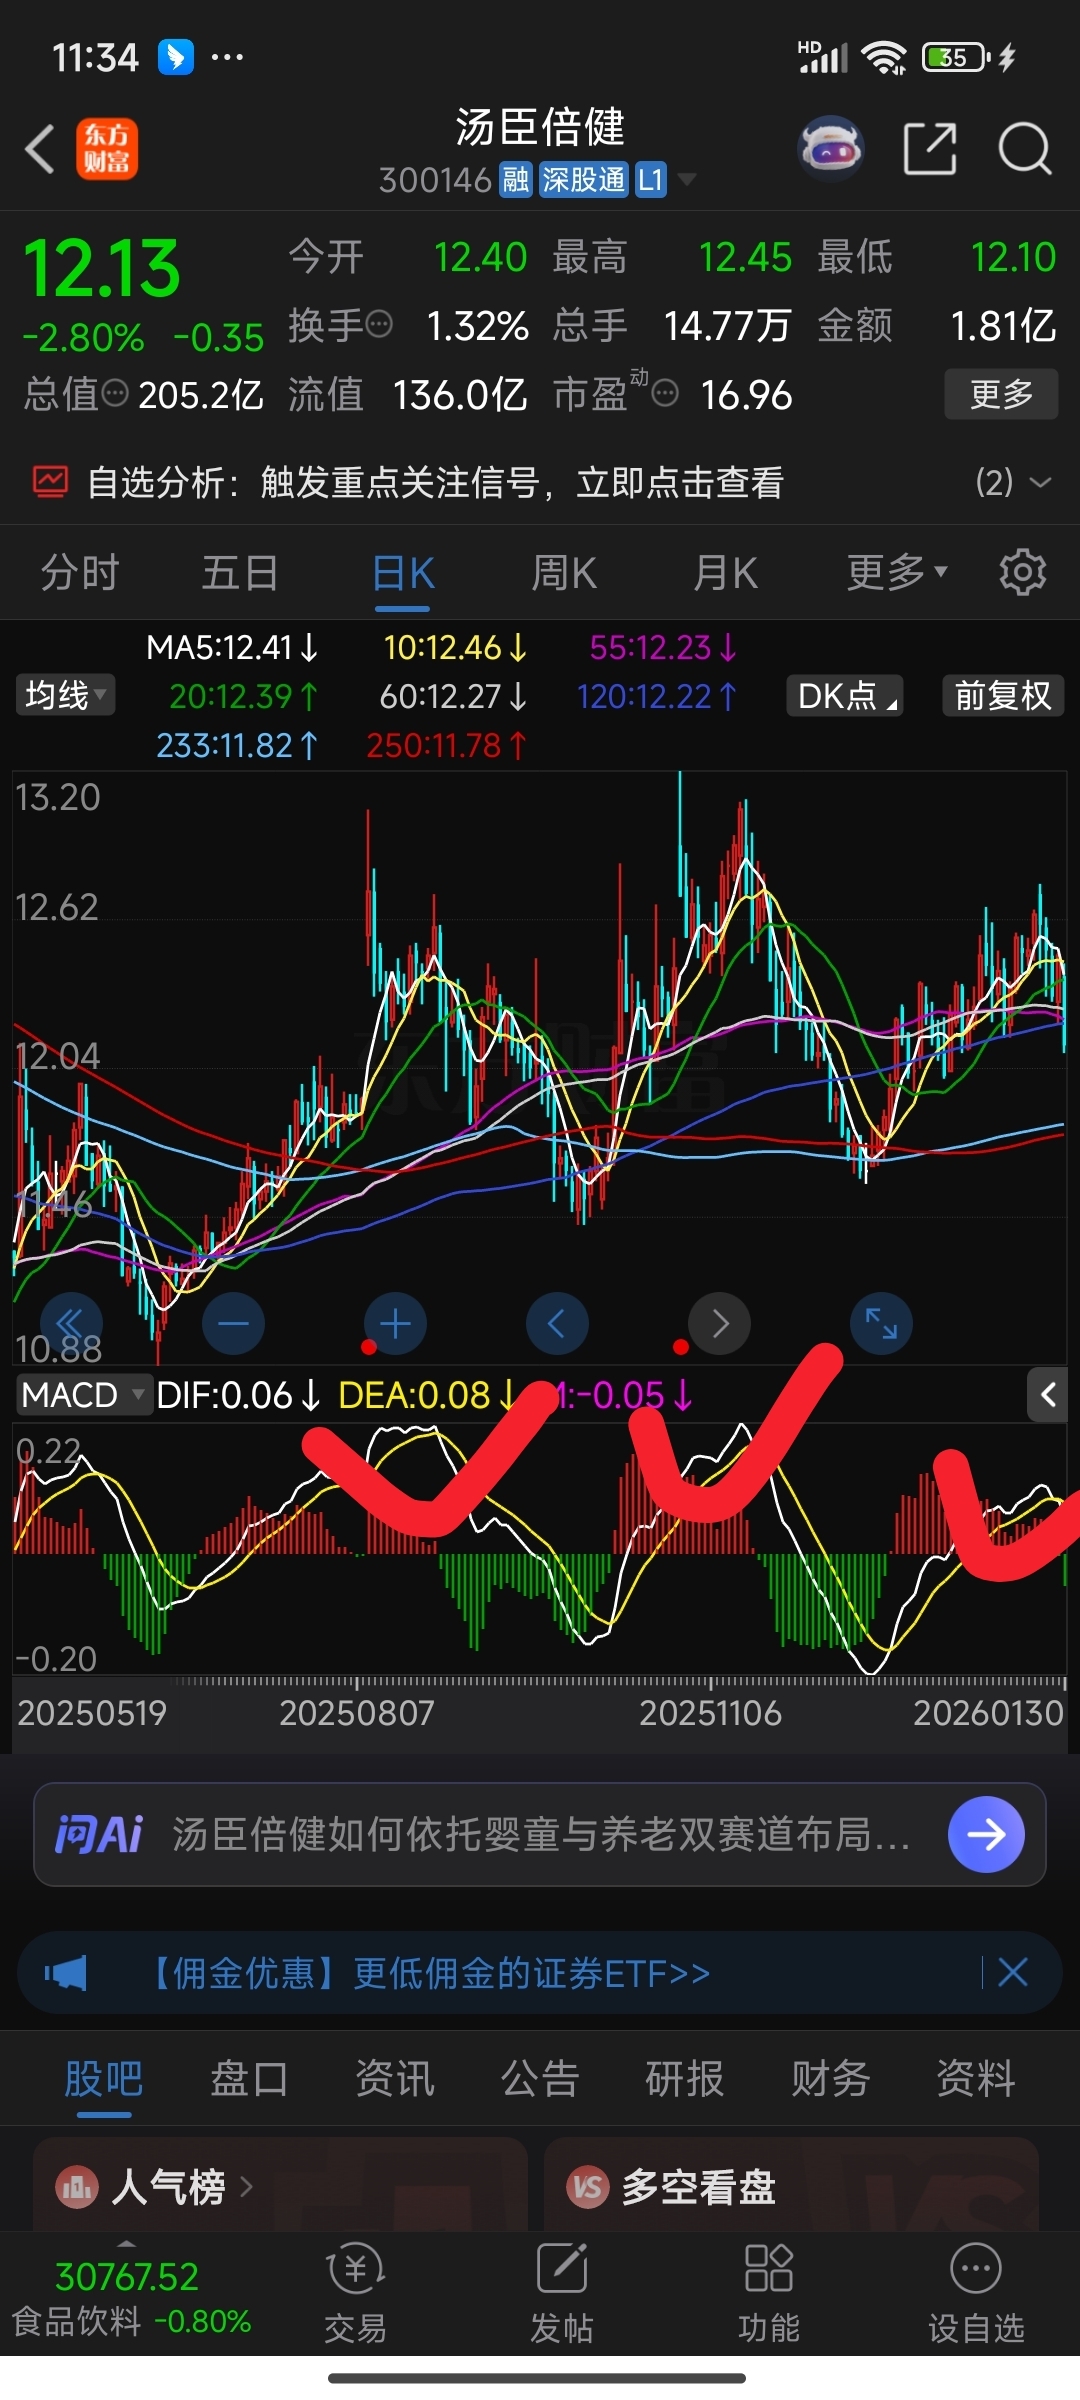This screenshot has height=2400, width=1080.
Task: Open the robot AI assistant avatar
Action: click(x=831, y=149)
